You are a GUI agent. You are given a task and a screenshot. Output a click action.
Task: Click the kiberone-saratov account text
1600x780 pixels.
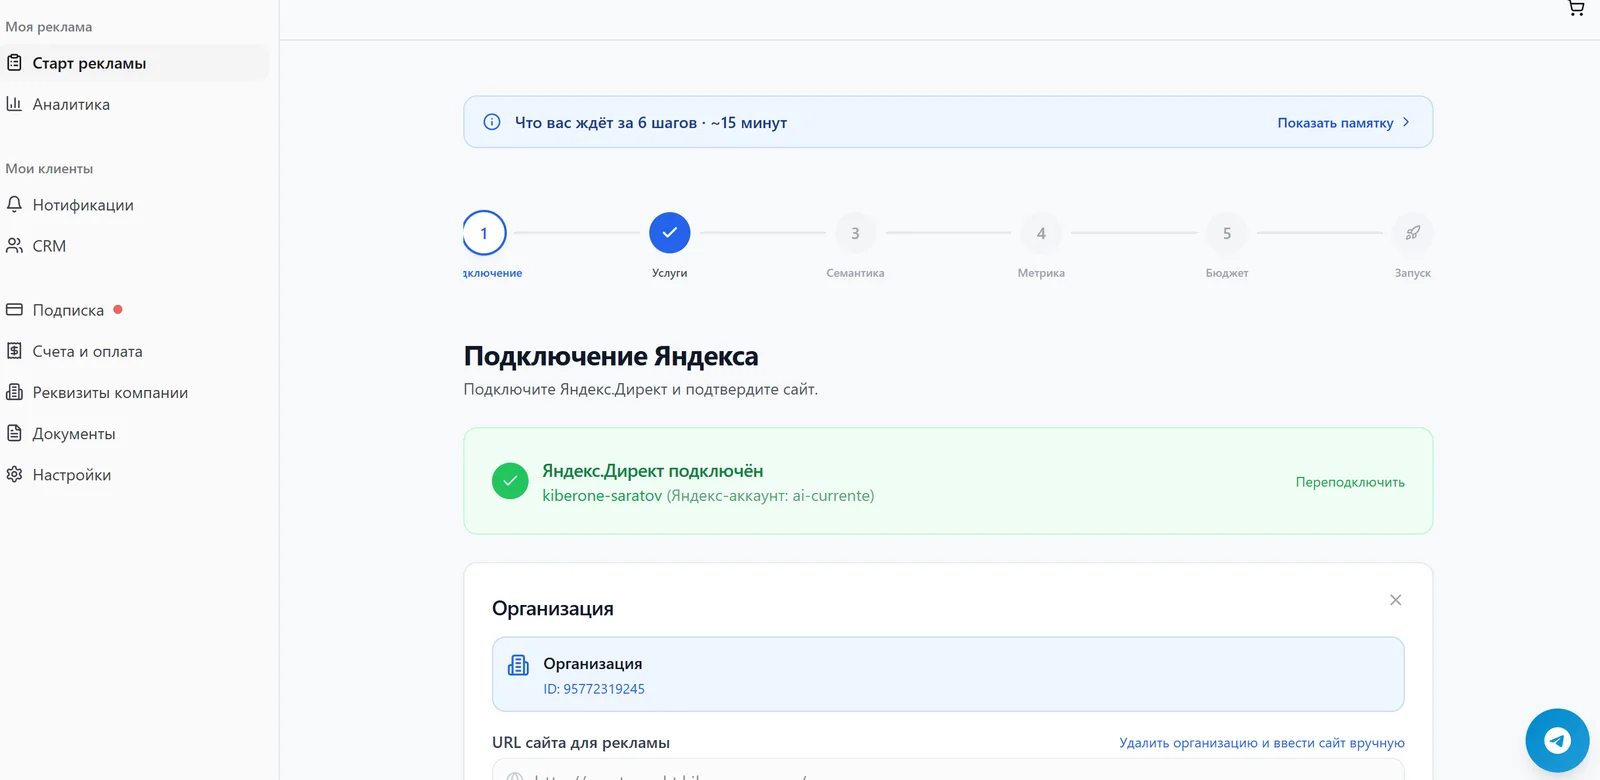click(602, 496)
